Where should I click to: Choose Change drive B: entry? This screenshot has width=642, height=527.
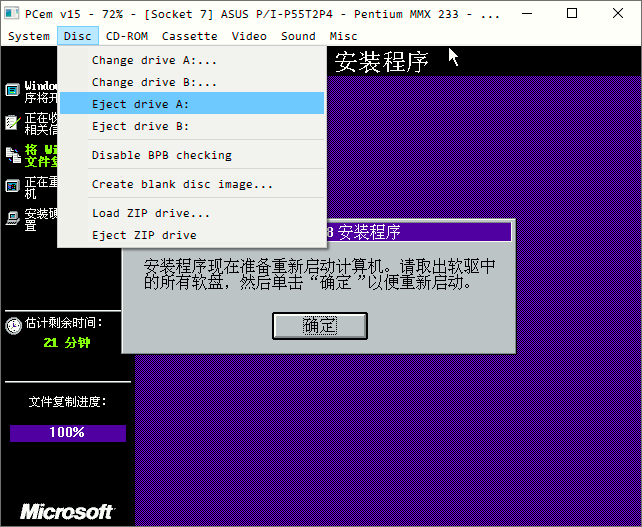click(192, 82)
